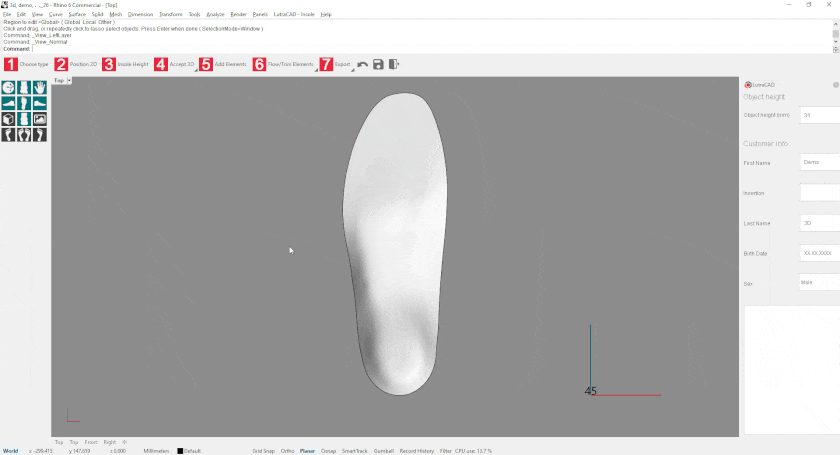Viewport: 840px width, 455px height.
Task: Click the add viewport tab icon
Action: (124, 442)
